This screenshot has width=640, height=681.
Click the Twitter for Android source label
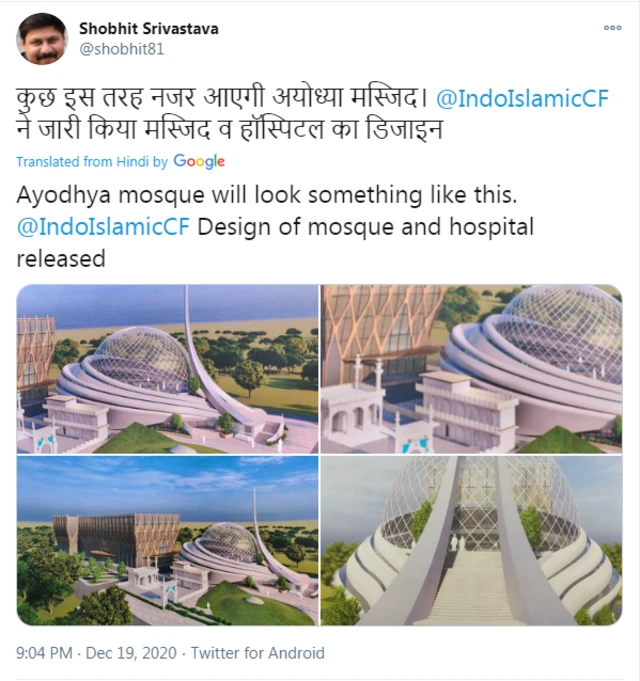(258, 653)
